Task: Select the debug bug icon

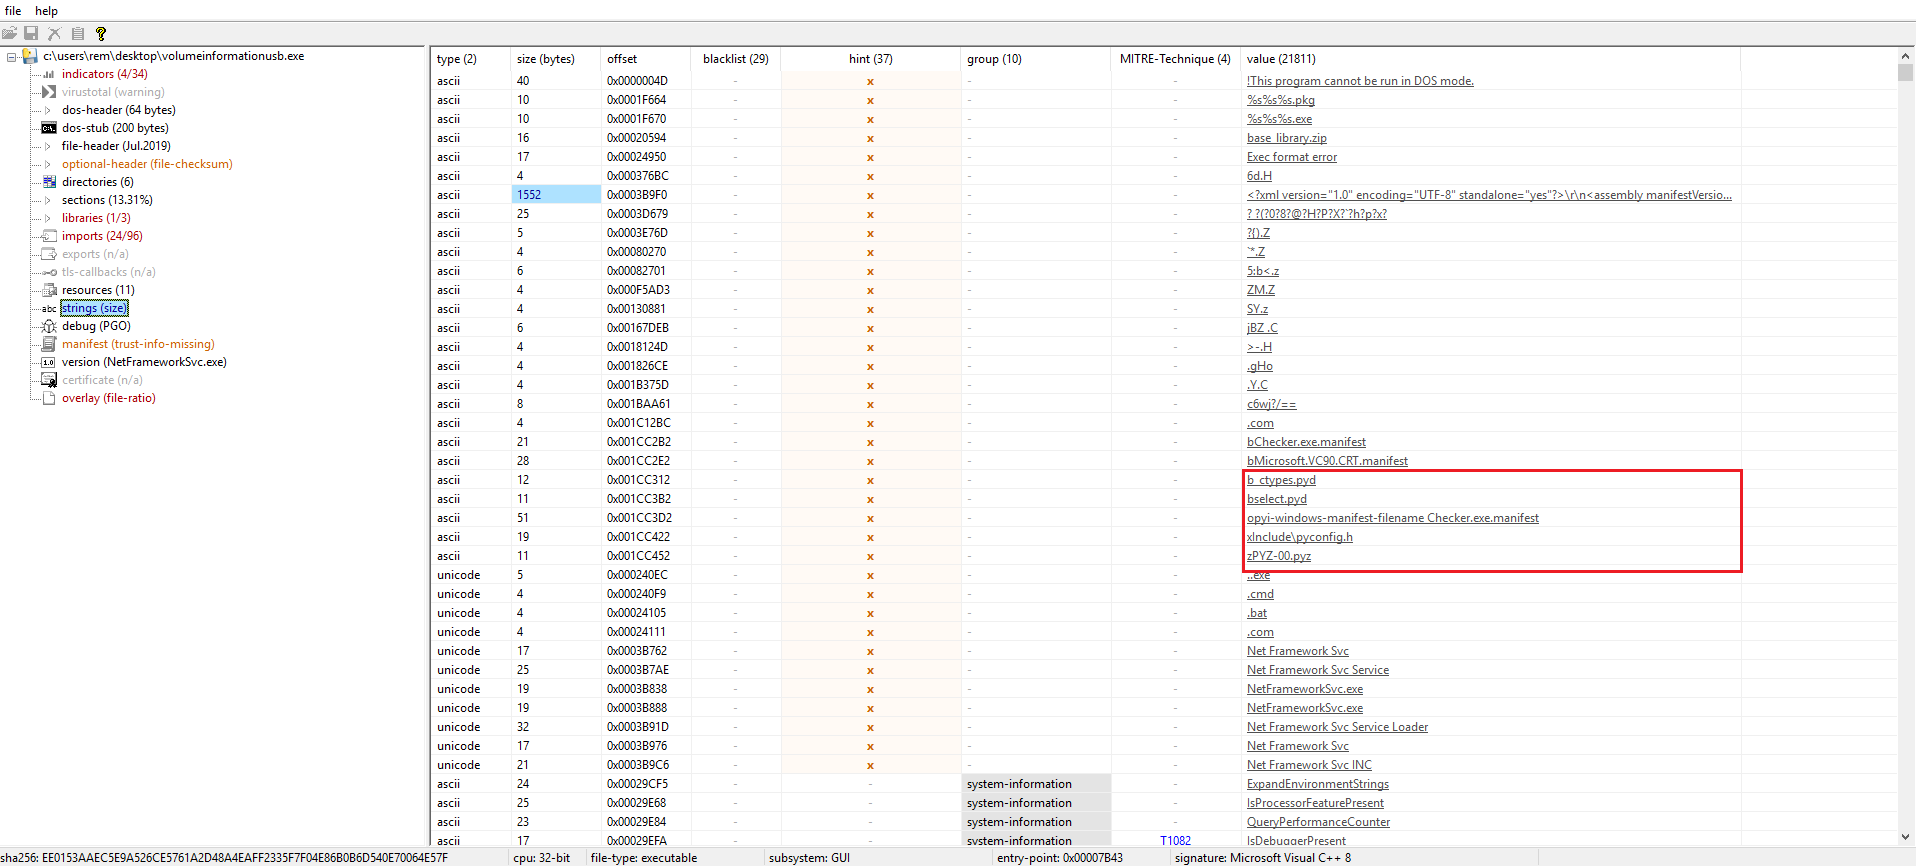Action: click(49, 326)
